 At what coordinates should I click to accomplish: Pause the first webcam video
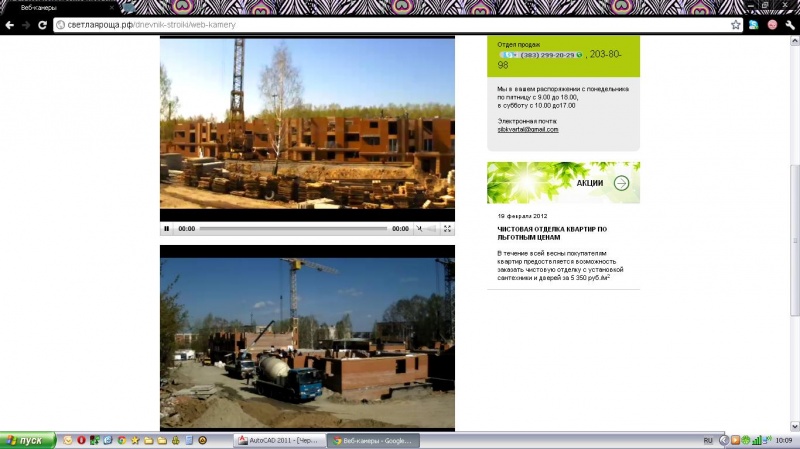click(x=167, y=229)
